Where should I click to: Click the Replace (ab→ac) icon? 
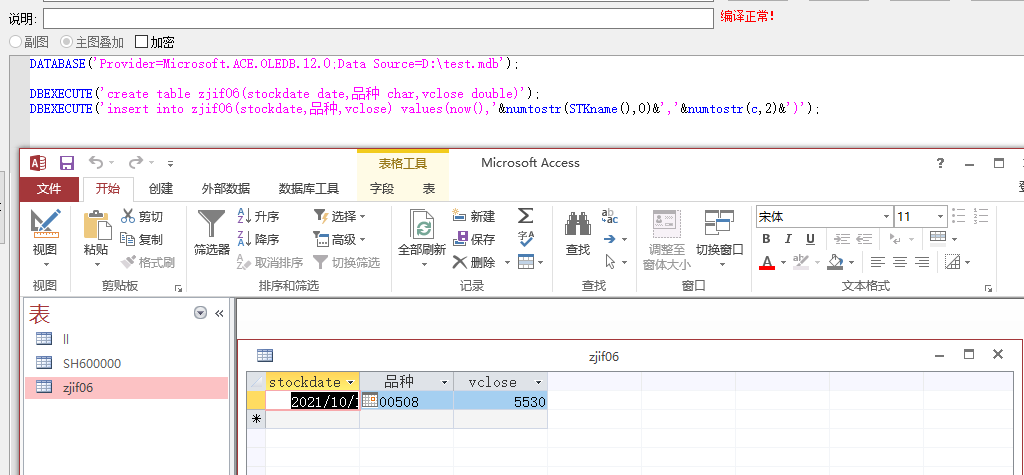pyautogui.click(x=609, y=216)
